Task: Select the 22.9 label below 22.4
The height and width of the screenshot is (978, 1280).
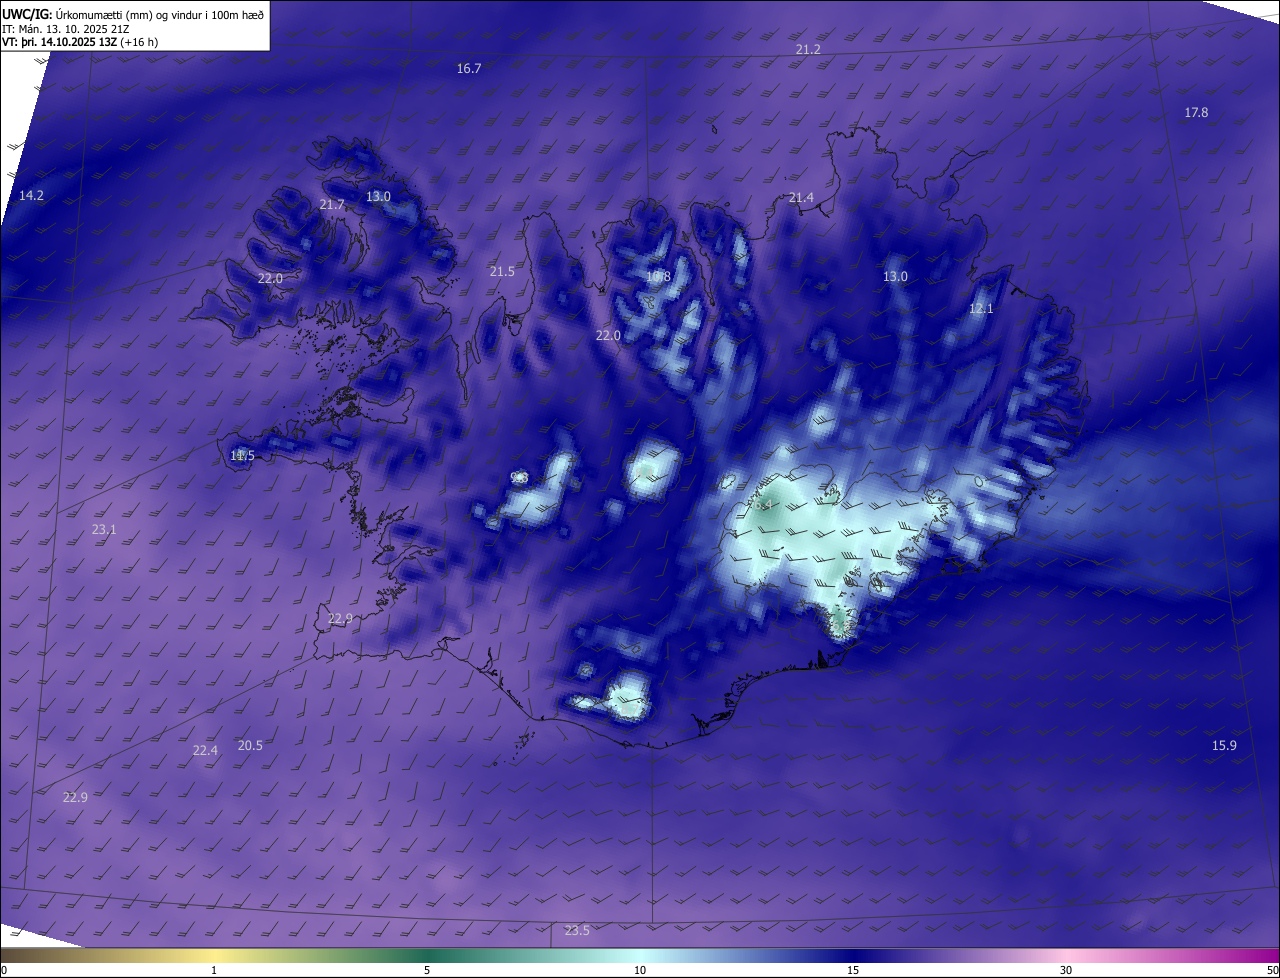Action: (75, 798)
